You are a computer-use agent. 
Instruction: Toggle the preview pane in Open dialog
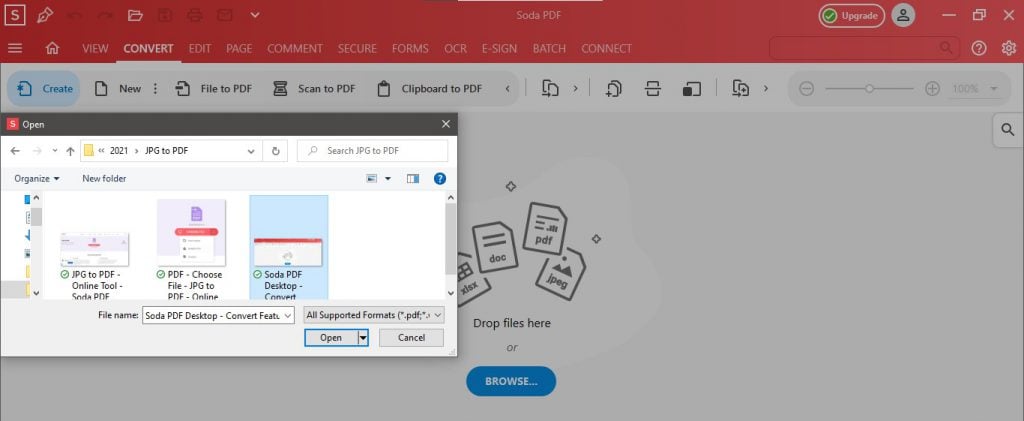pos(413,178)
